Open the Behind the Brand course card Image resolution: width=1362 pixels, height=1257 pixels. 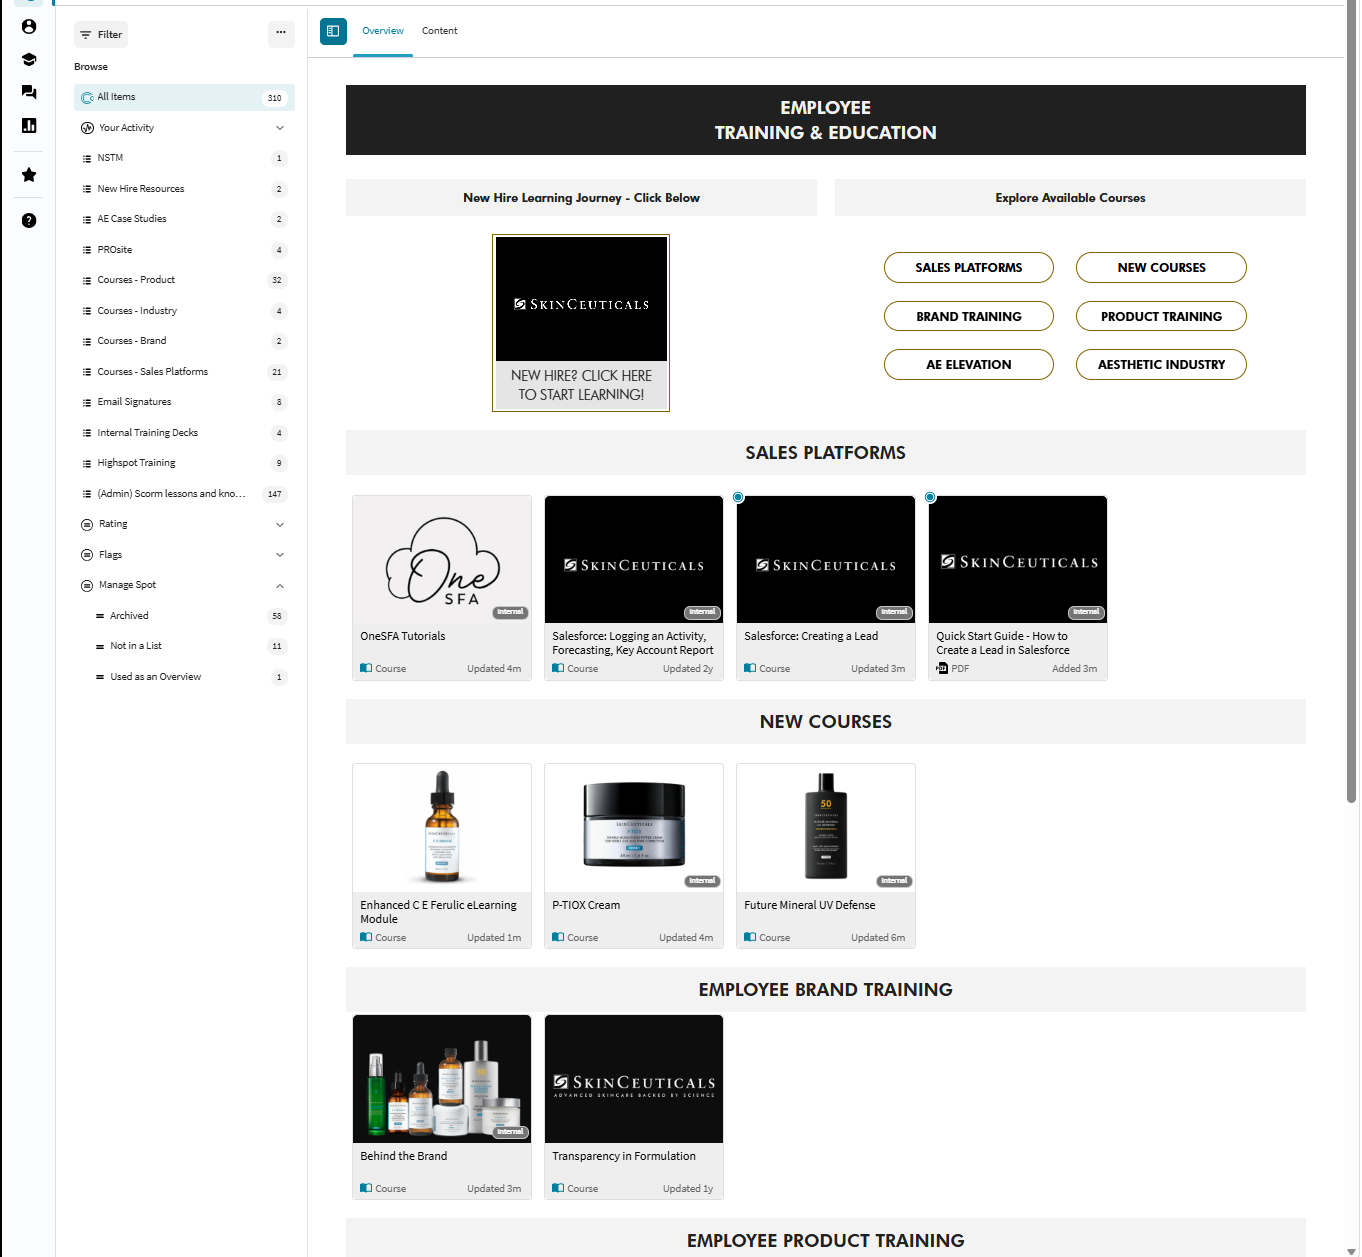(442, 1107)
